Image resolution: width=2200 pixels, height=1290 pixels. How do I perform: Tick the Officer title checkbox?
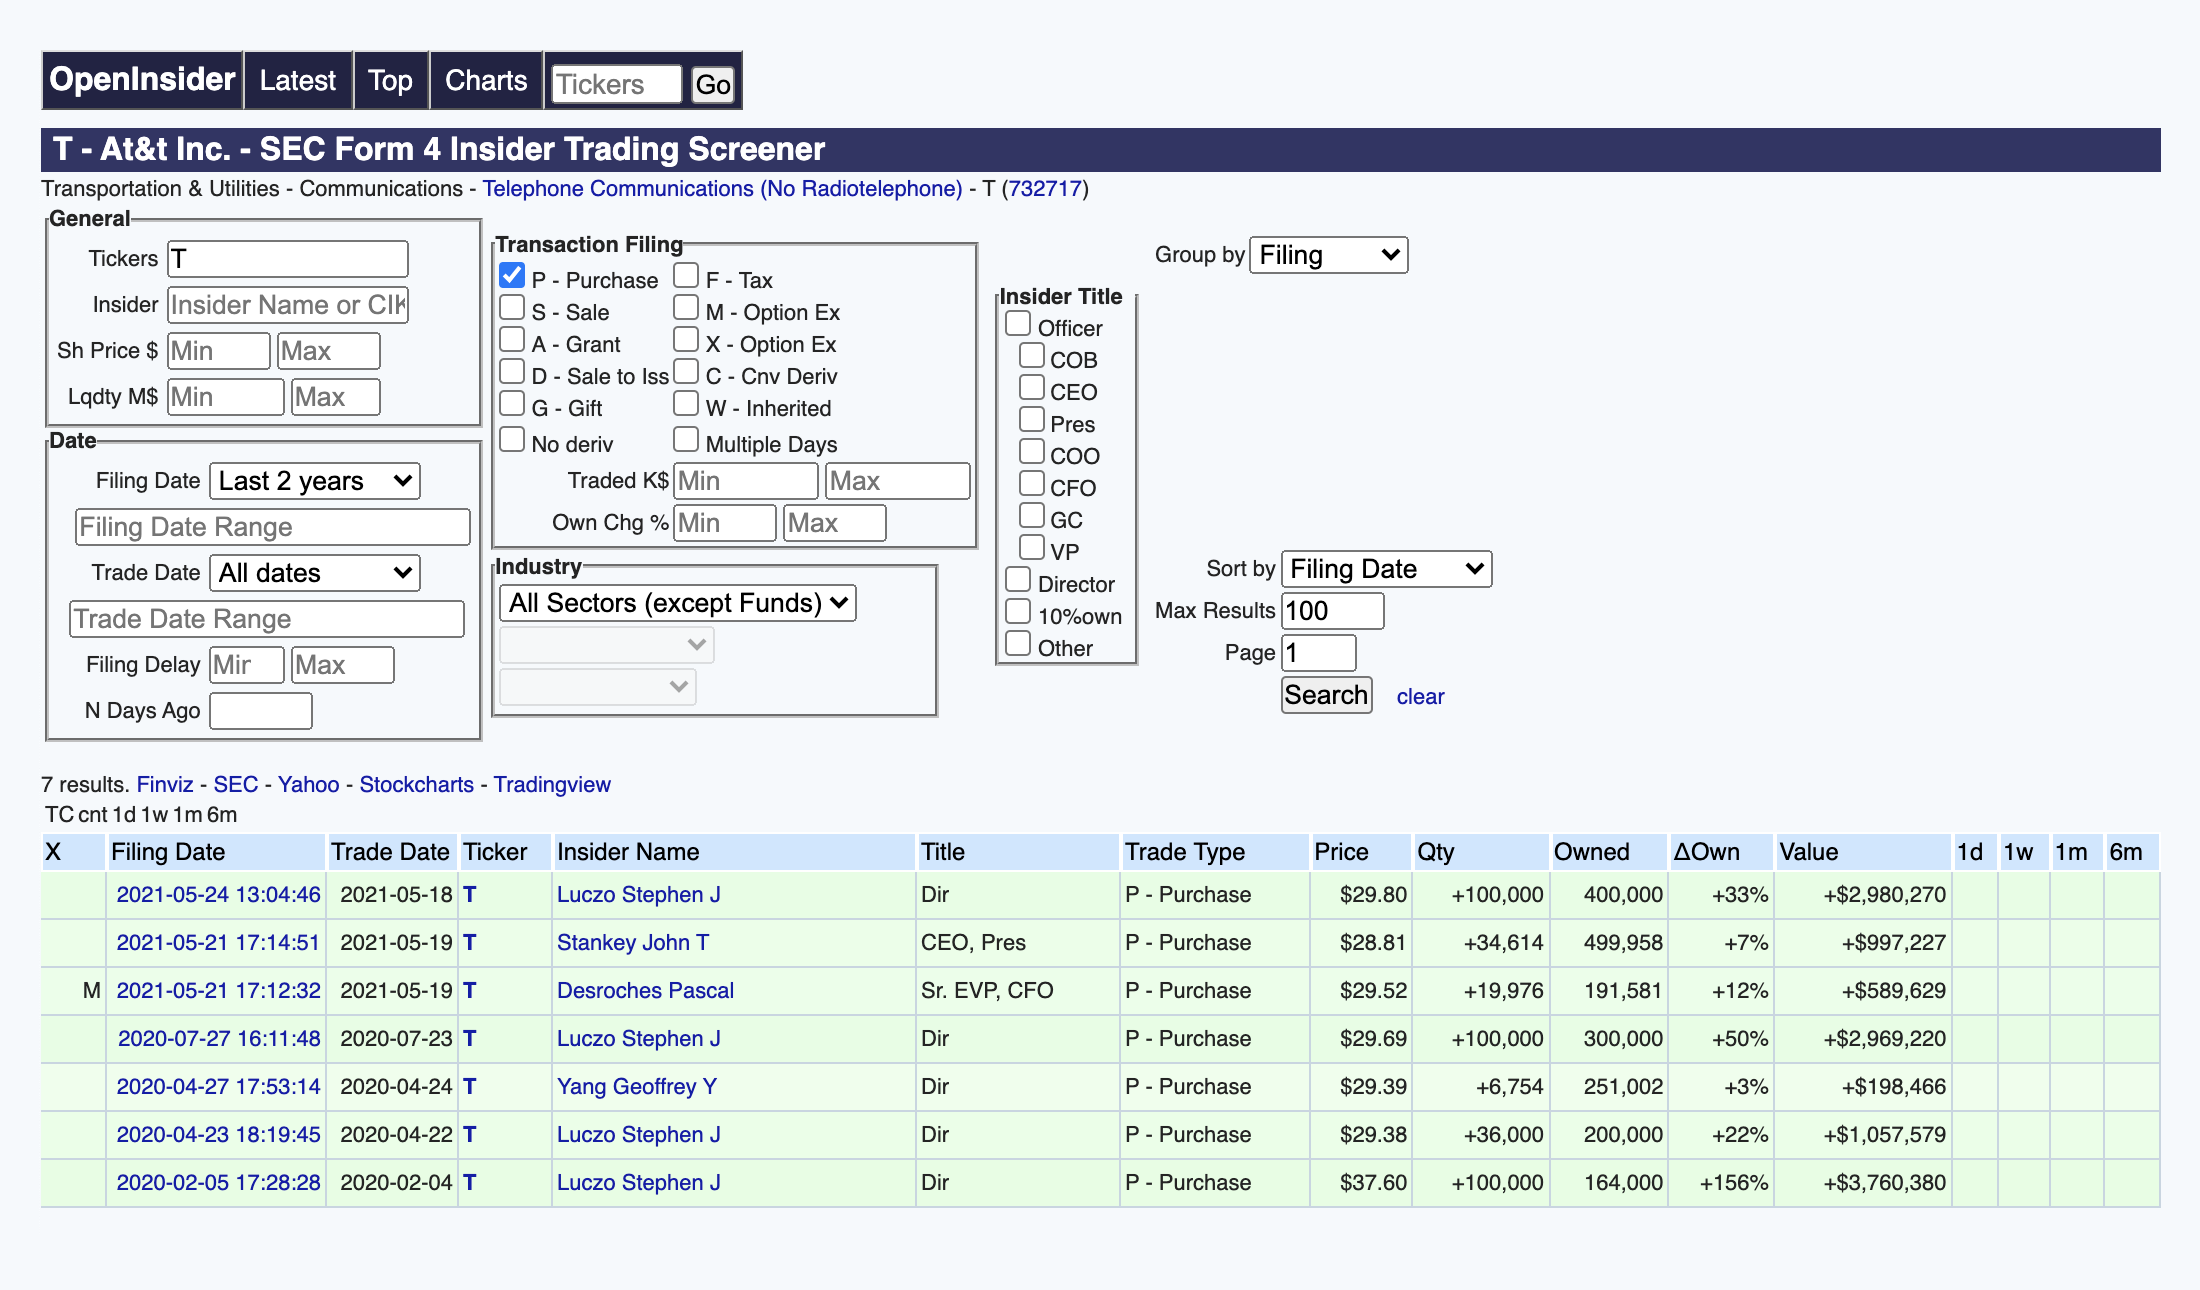pyautogui.click(x=1018, y=324)
